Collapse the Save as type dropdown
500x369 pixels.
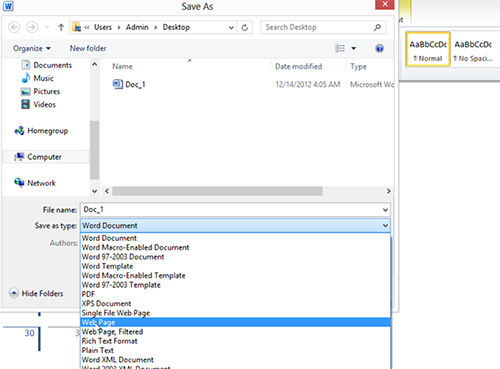385,226
